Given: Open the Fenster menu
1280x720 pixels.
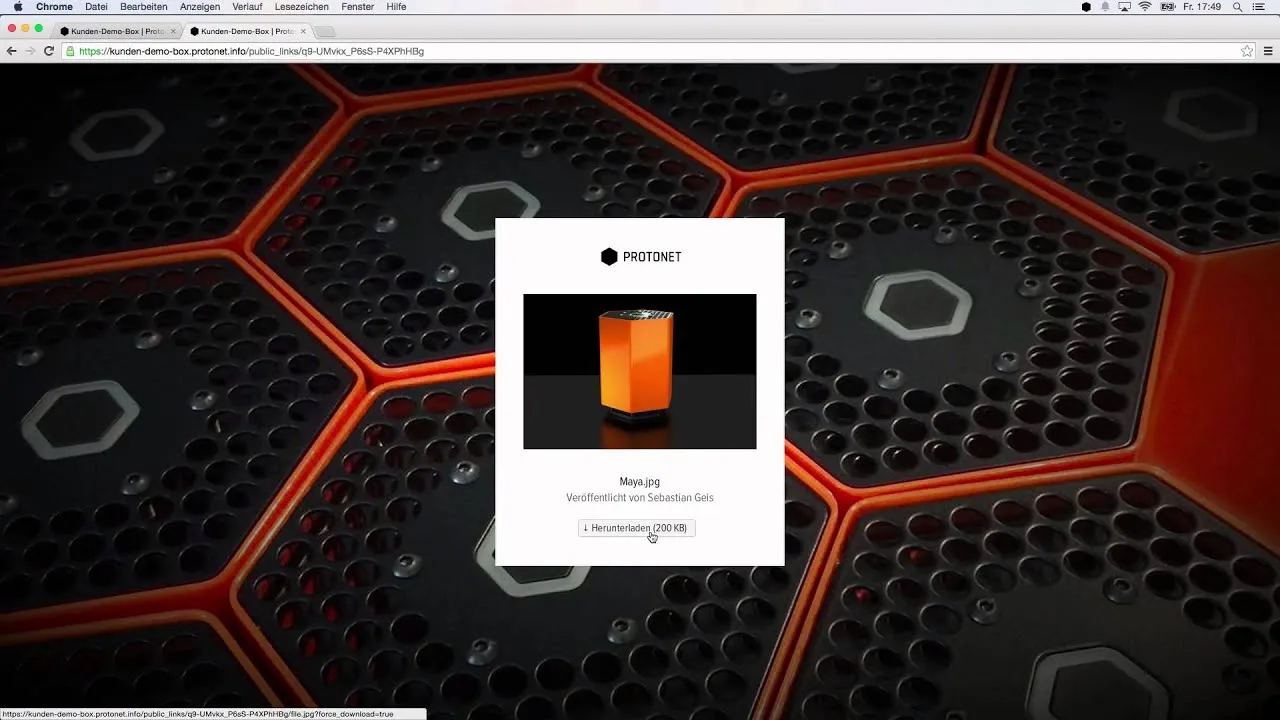Looking at the screenshot, I should (x=358, y=7).
